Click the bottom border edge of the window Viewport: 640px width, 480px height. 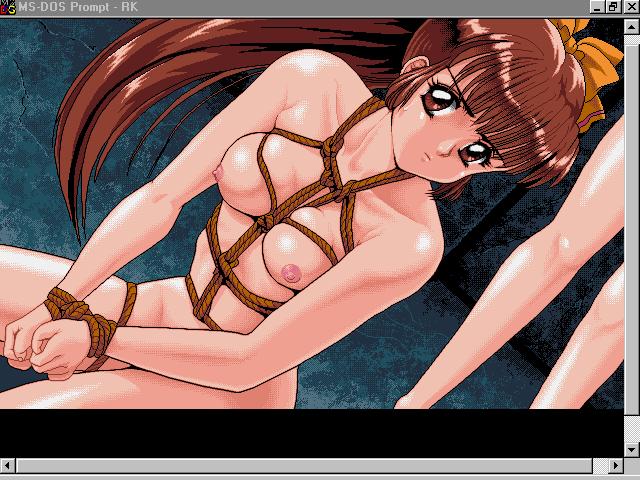[x=320, y=477]
